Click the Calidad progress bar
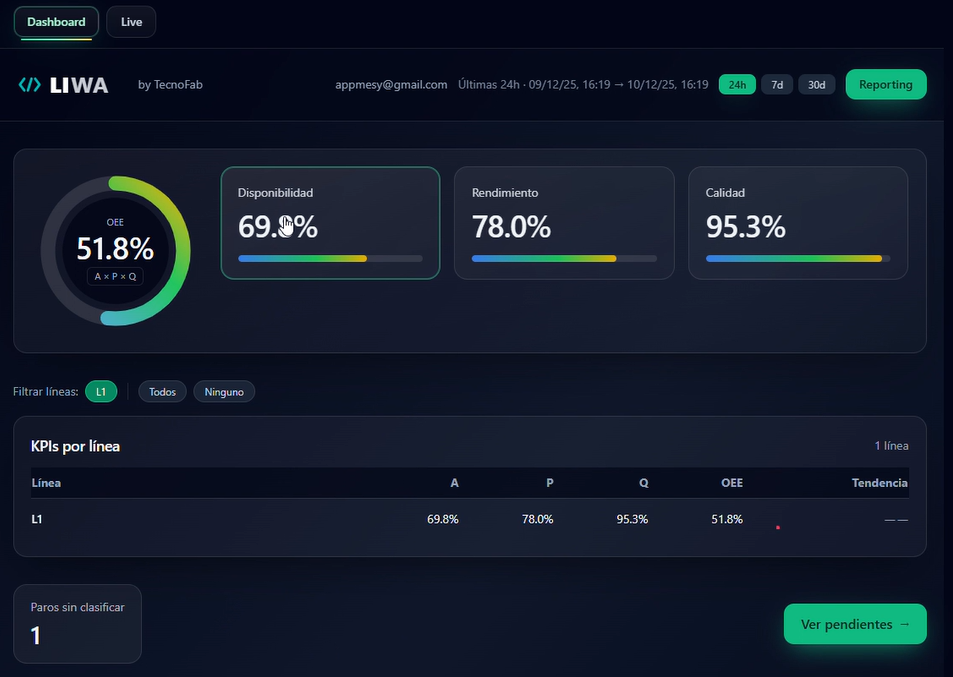This screenshot has width=953, height=677. 798,259
